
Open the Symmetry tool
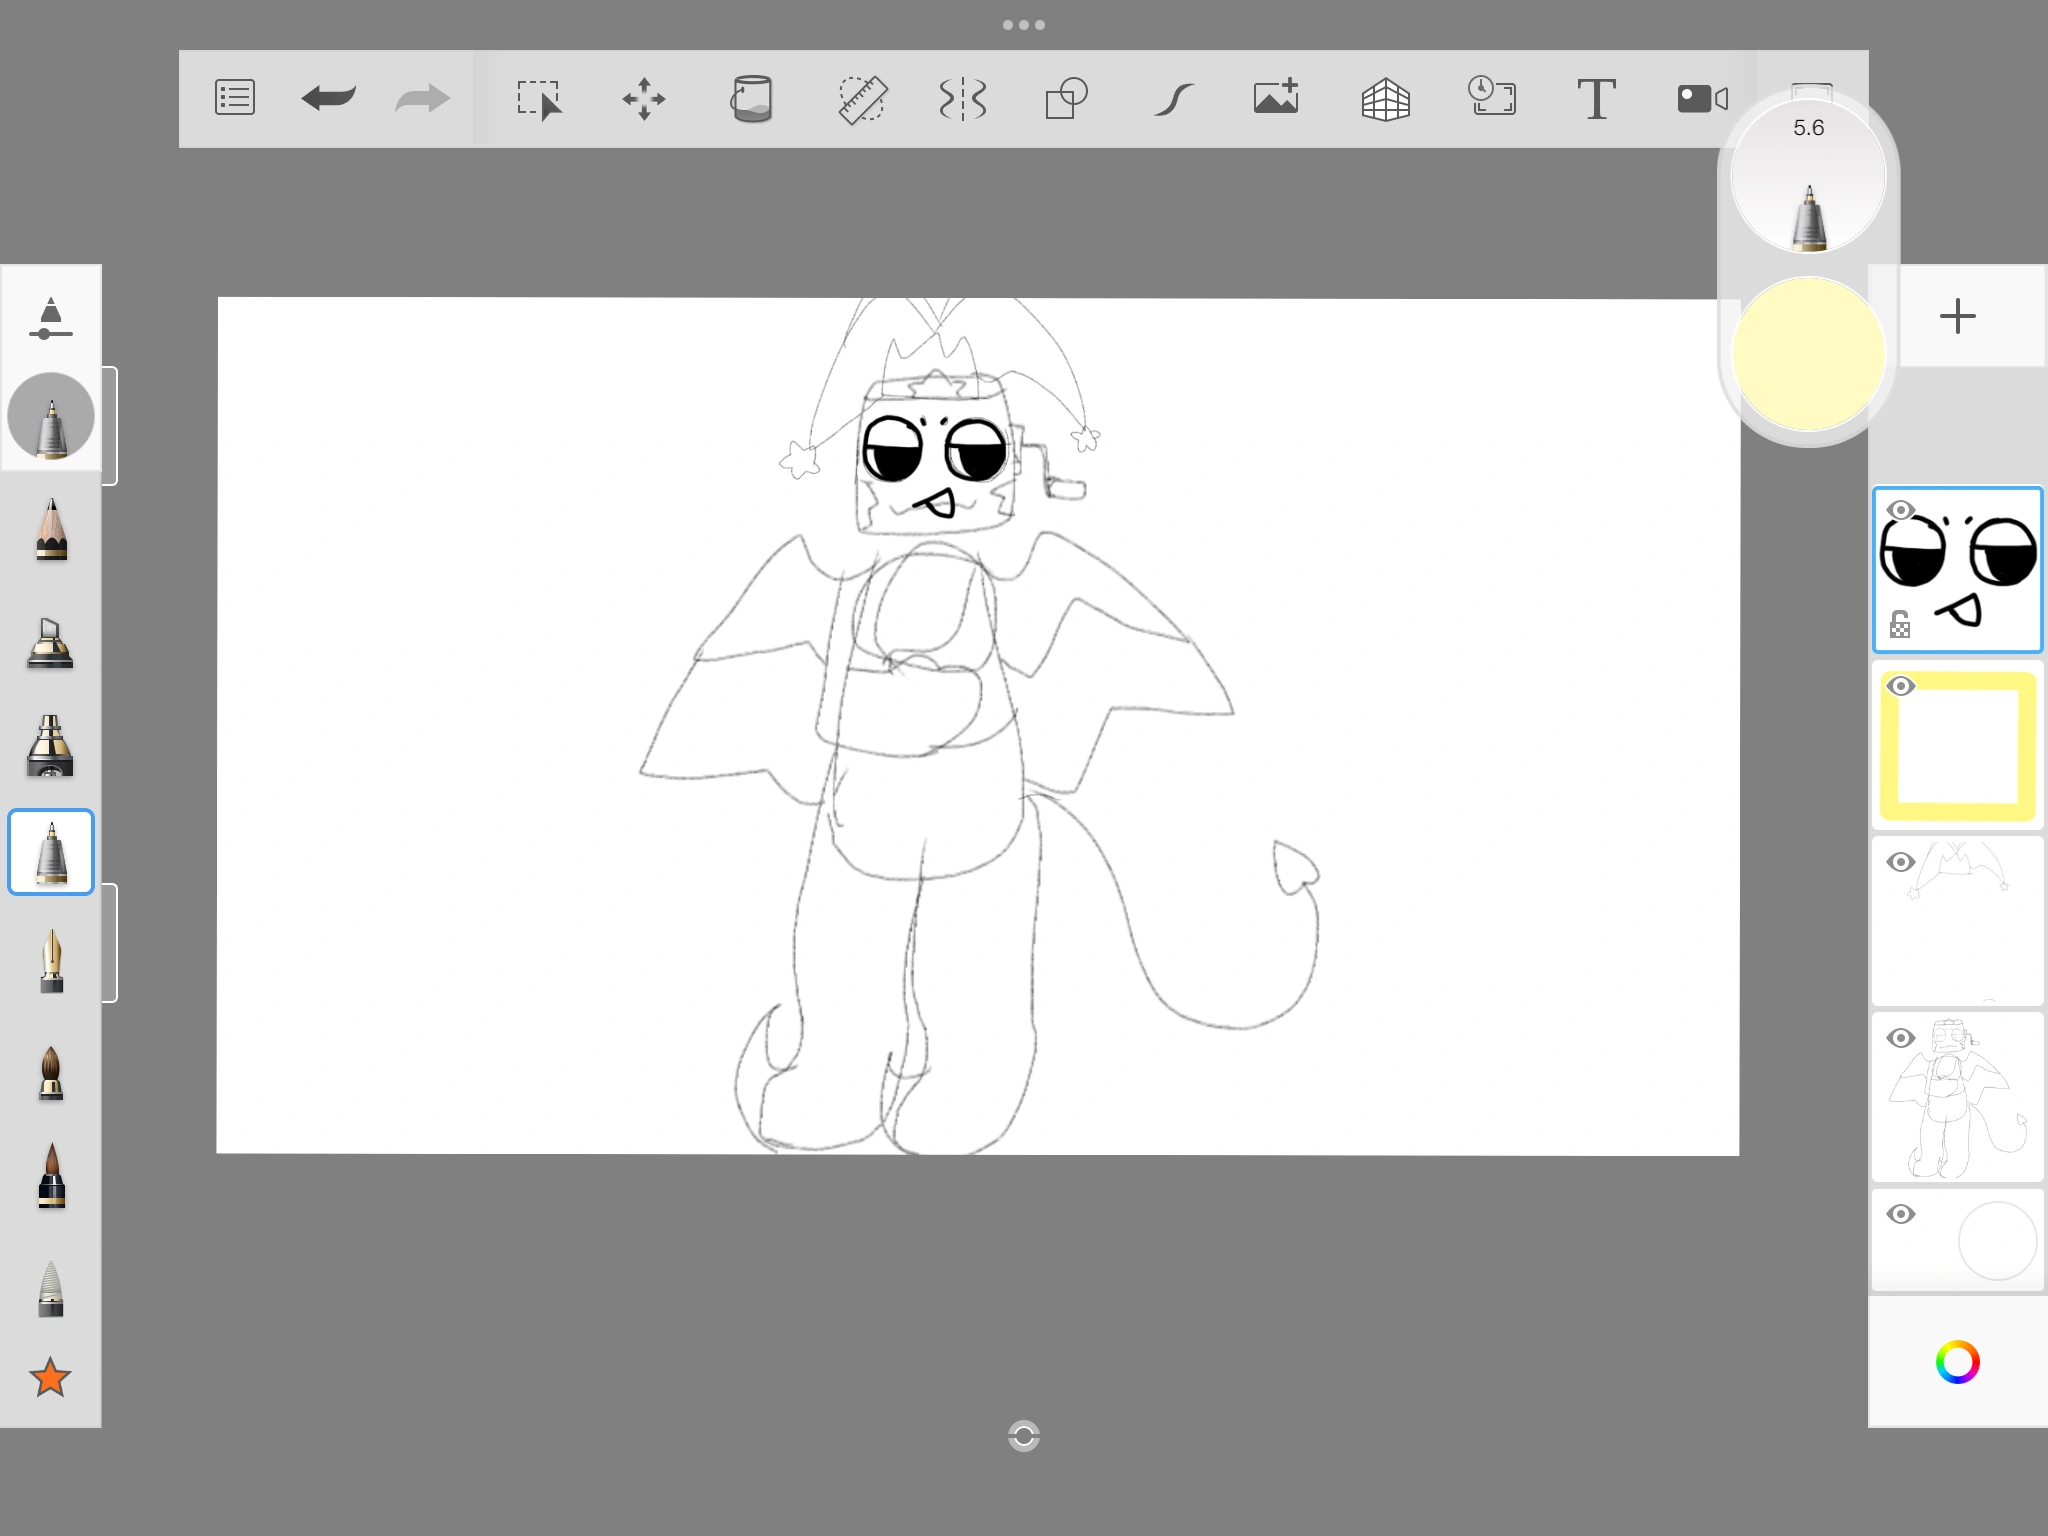point(962,98)
